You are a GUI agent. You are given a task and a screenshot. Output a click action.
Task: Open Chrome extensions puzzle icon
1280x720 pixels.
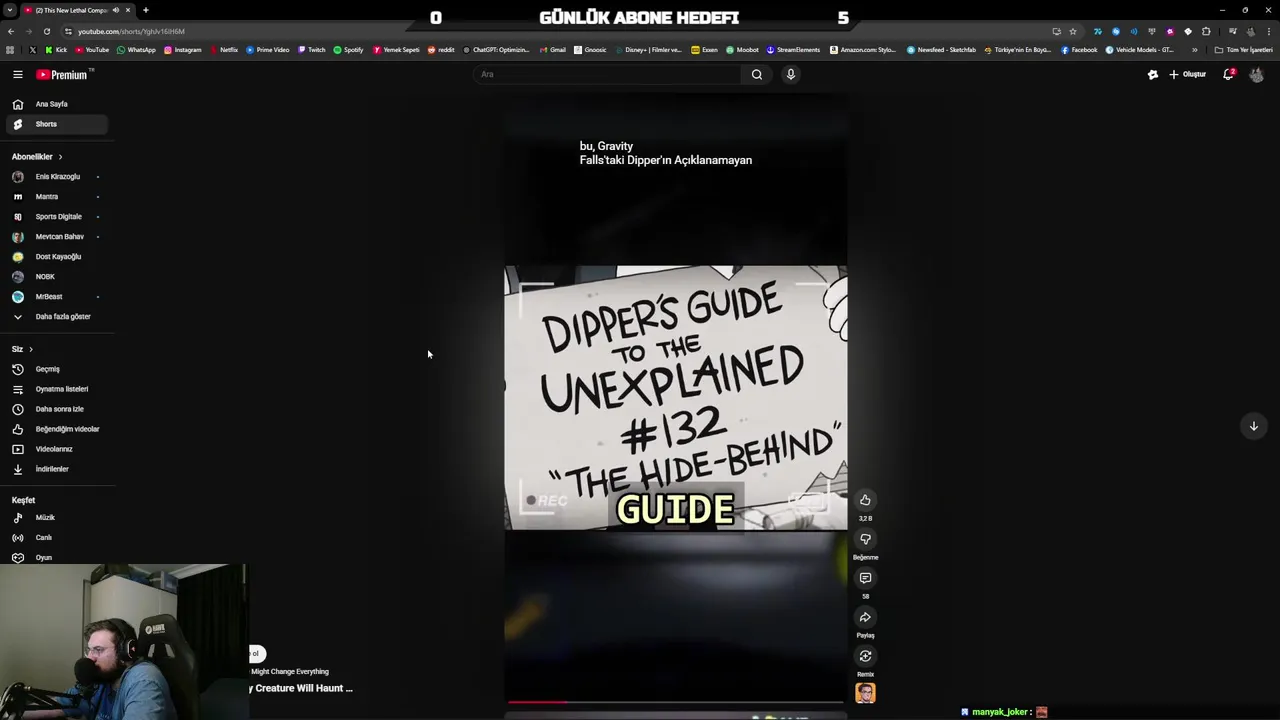coord(1206,31)
